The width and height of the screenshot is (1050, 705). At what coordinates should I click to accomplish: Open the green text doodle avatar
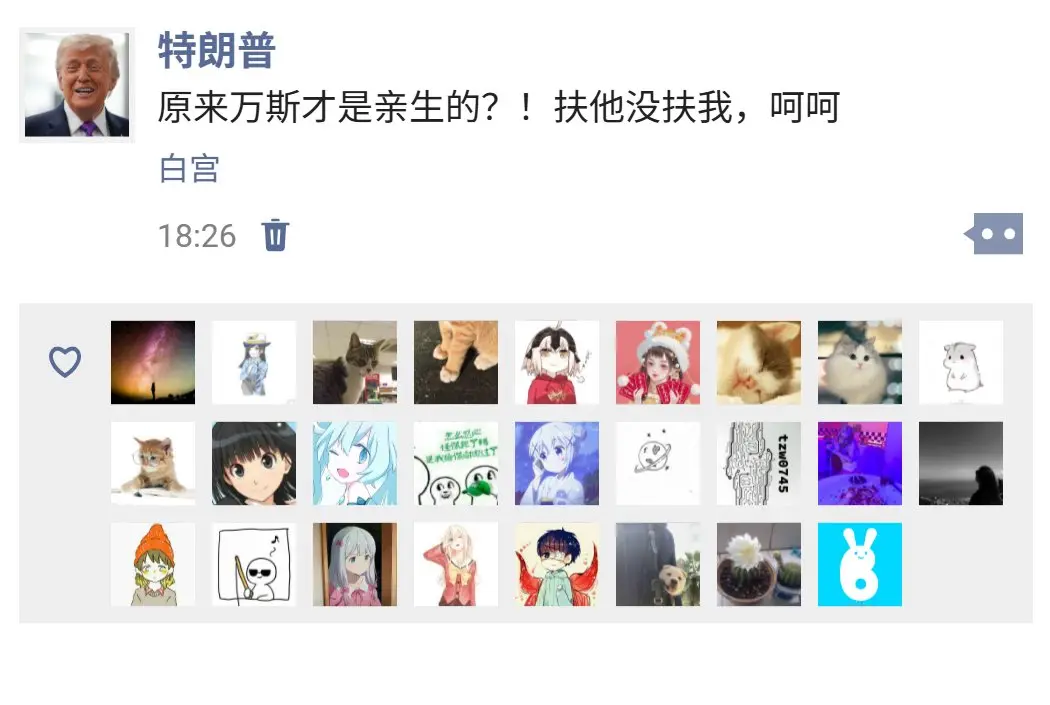(x=456, y=463)
